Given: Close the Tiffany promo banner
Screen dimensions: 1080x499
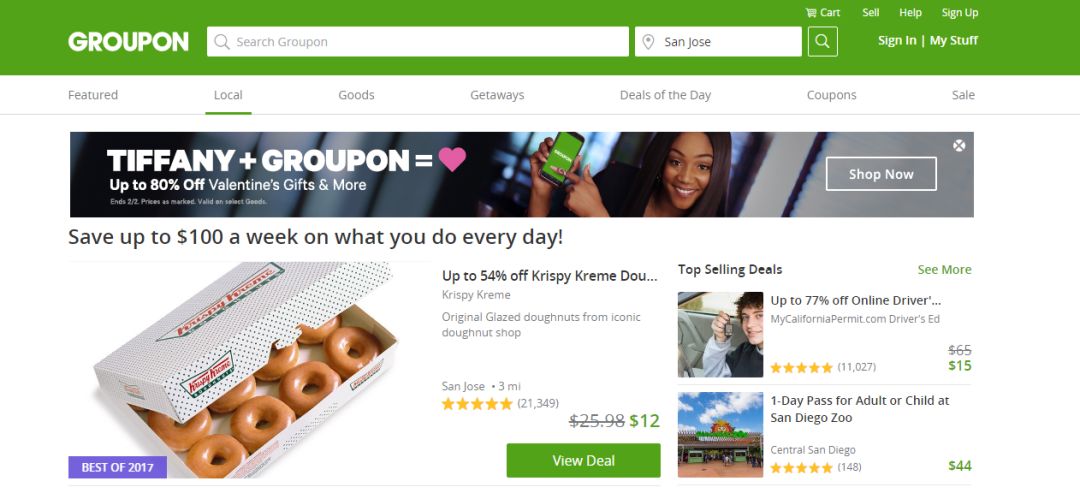Looking at the screenshot, I should (959, 145).
